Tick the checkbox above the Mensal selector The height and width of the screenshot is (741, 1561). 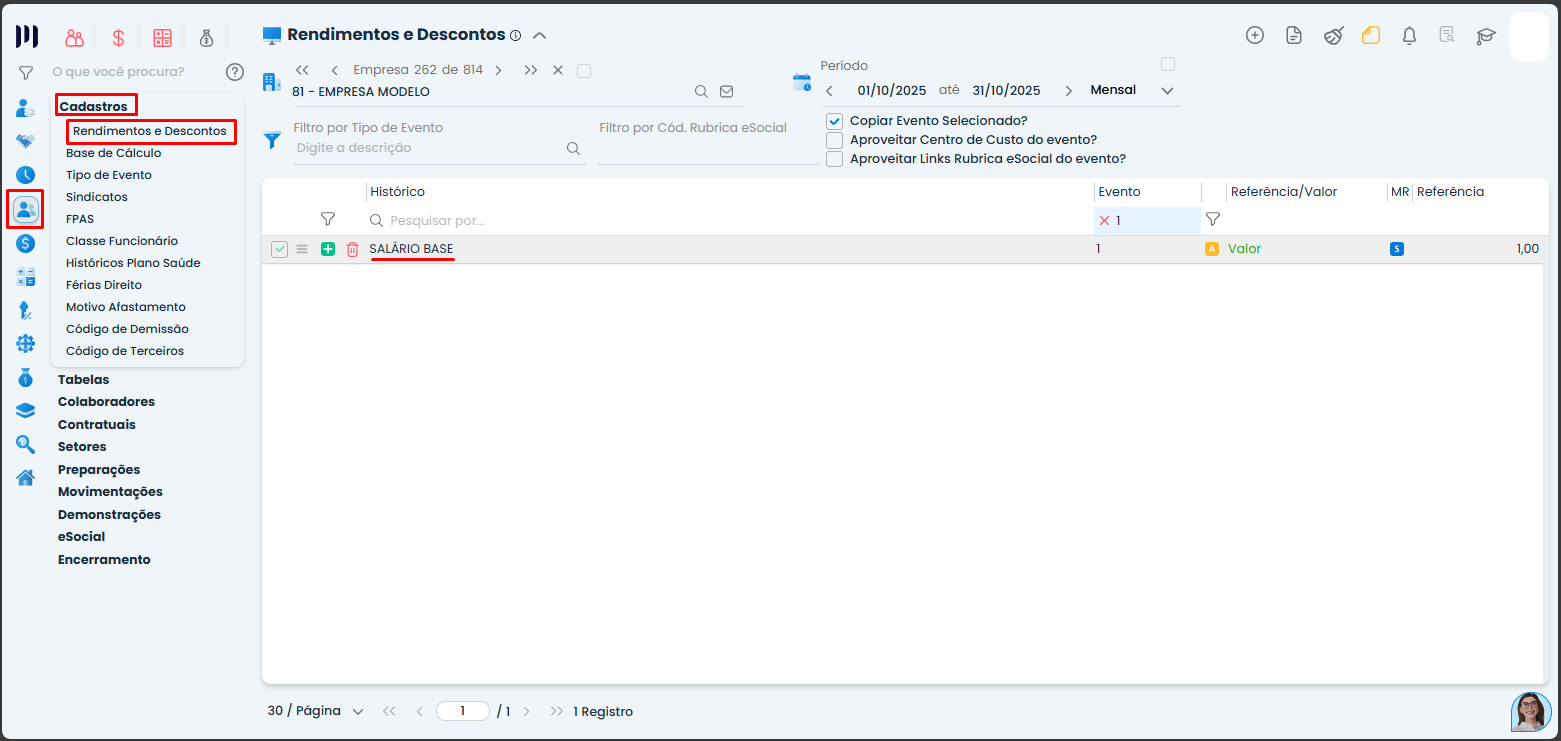coord(1167,64)
